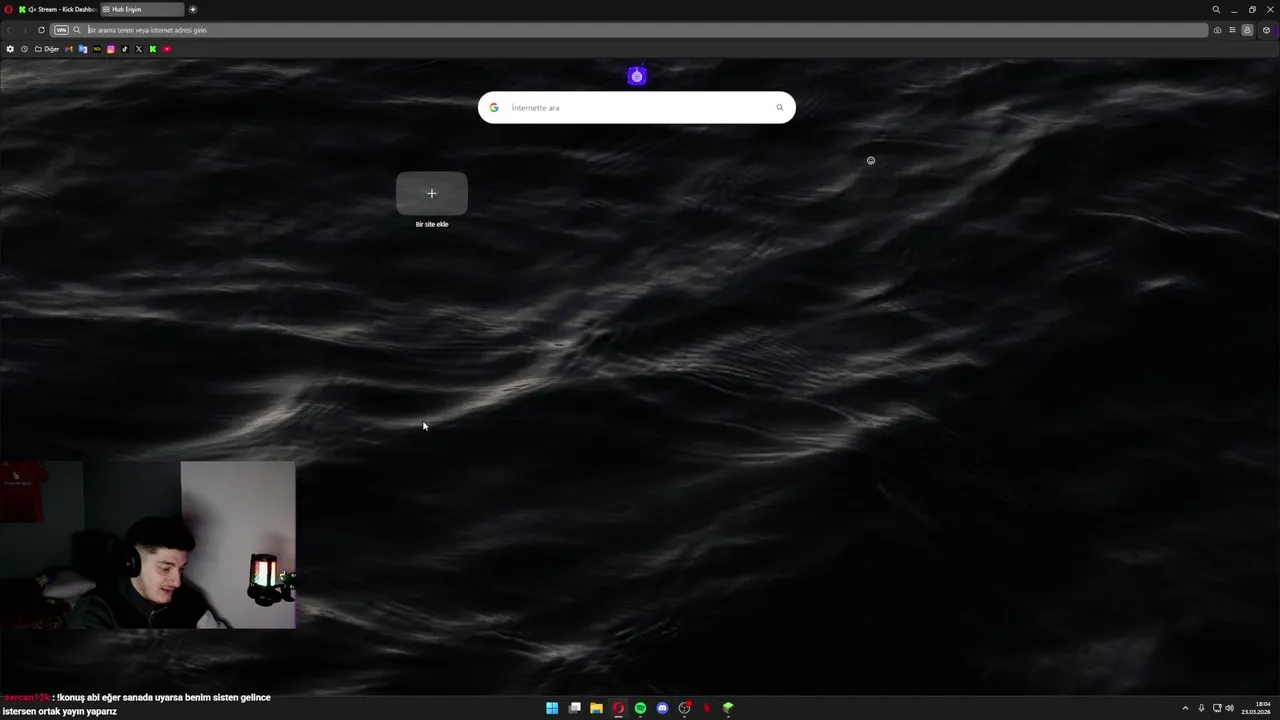Click the browser back arrow

pos(9,30)
